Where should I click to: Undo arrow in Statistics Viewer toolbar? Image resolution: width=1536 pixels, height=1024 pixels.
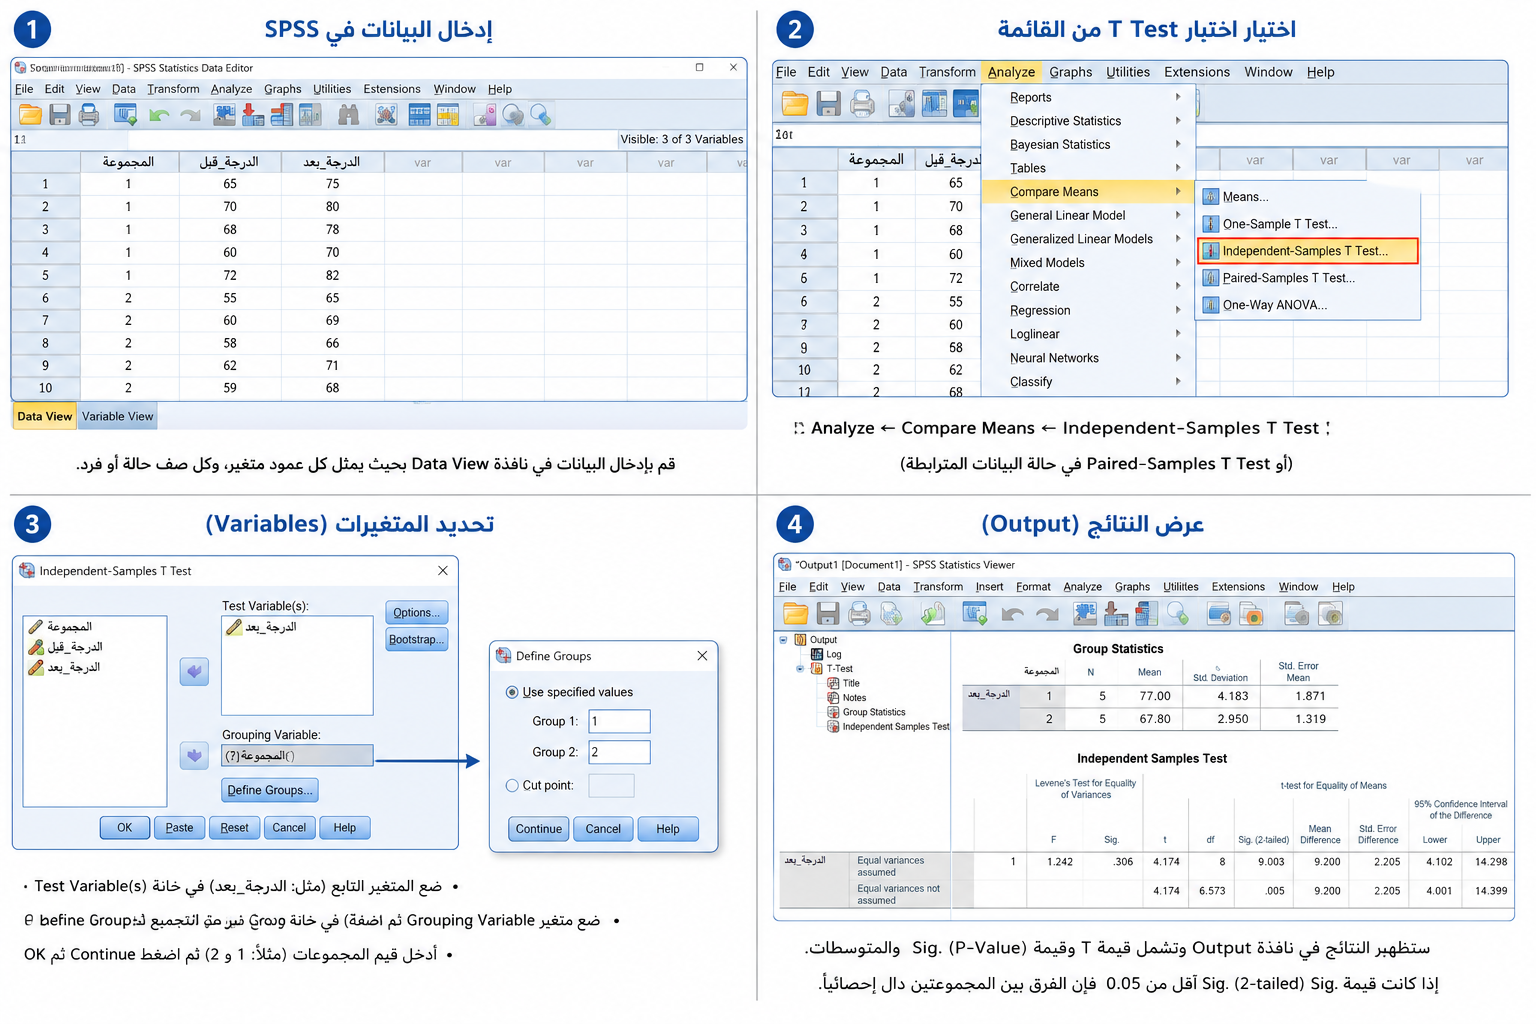point(1013,614)
